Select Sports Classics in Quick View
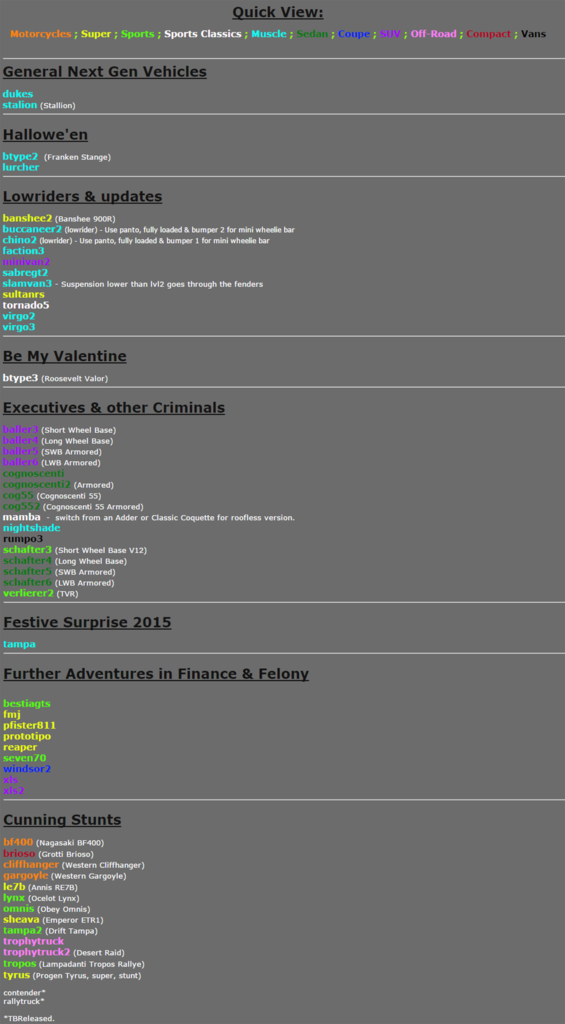 pos(202,34)
